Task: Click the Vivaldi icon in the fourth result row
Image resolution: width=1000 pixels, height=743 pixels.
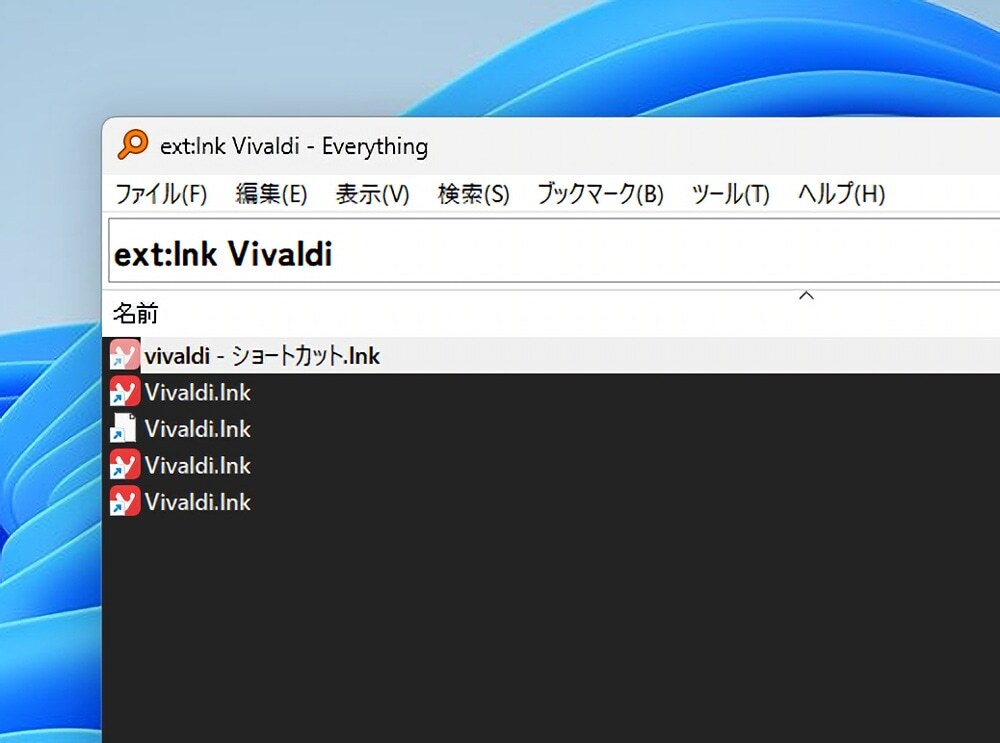Action: [x=124, y=465]
